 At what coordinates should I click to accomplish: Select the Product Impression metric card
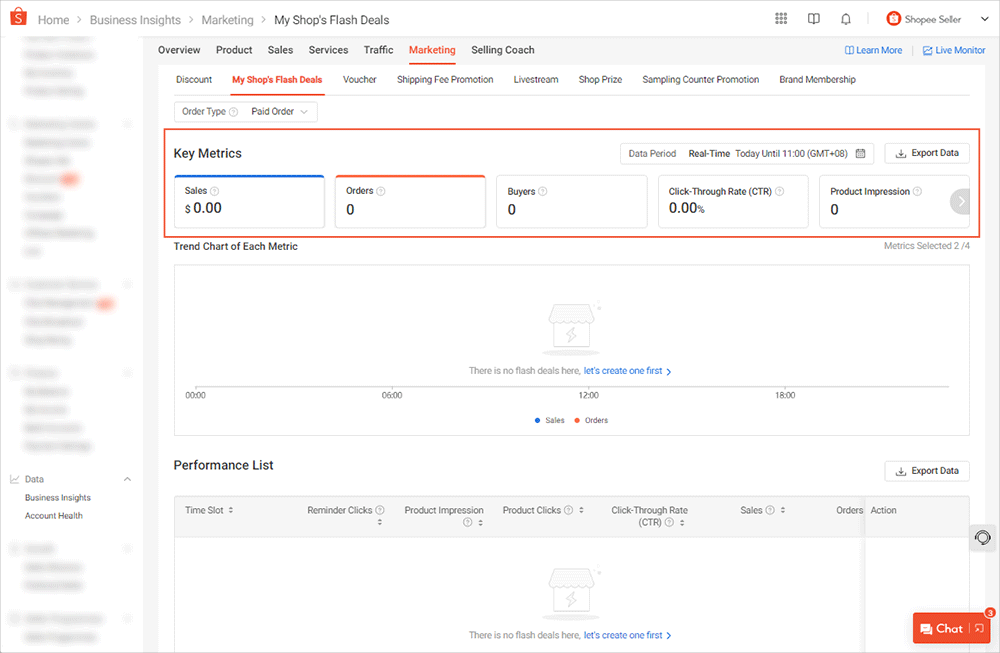coord(894,202)
